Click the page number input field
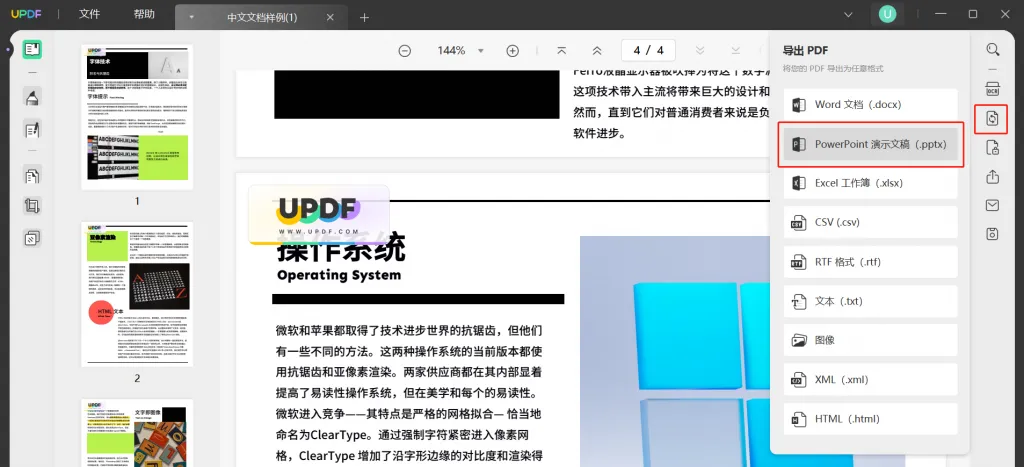1024x467 pixels. click(x=648, y=50)
